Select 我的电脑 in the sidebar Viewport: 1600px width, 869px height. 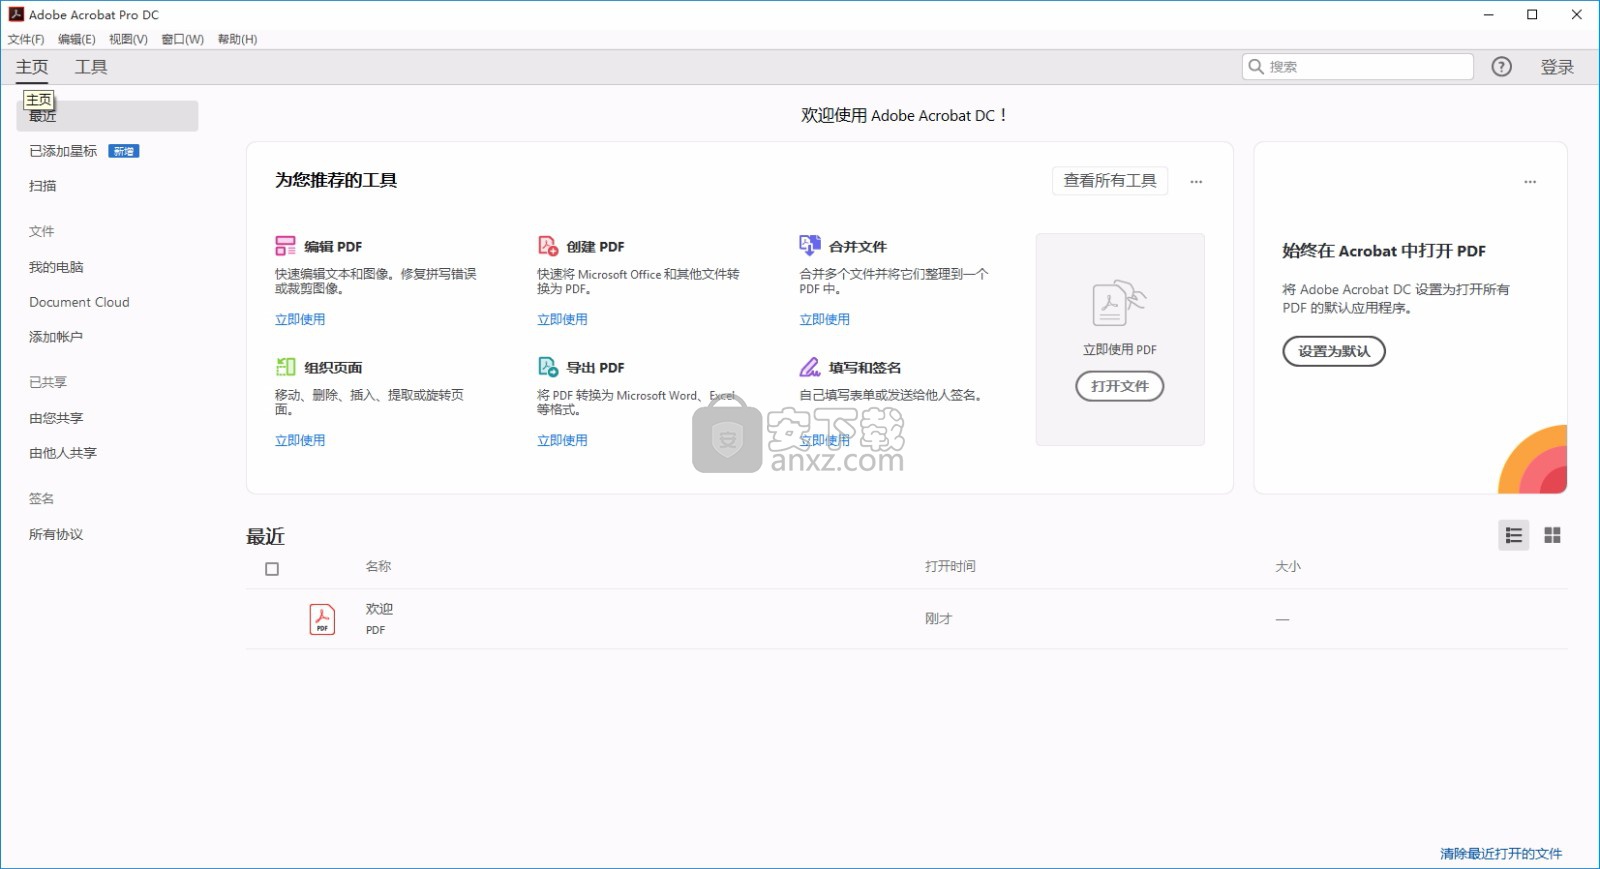tap(56, 267)
